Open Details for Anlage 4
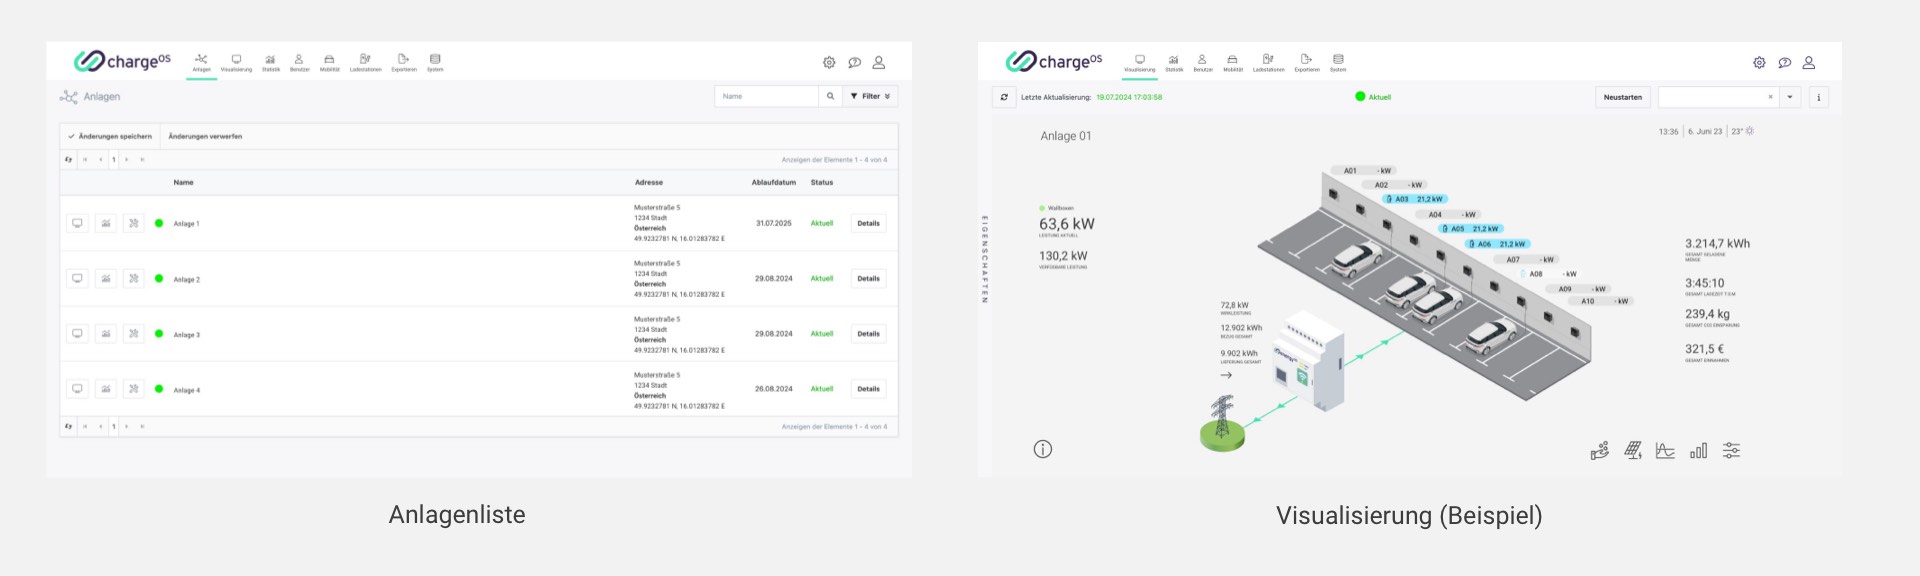This screenshot has width=1920, height=576. tap(868, 388)
